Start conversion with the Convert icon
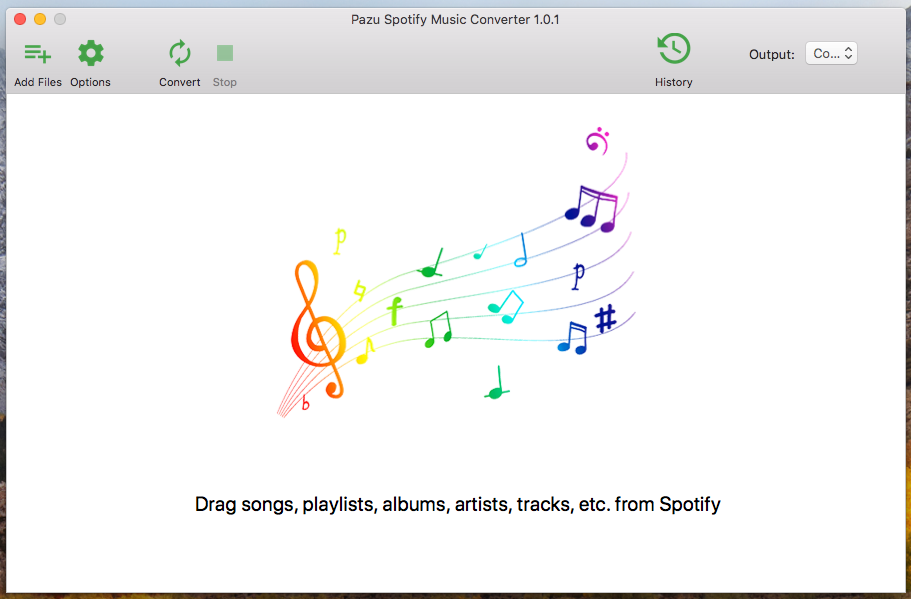The width and height of the screenshot is (911, 599). pyautogui.click(x=179, y=53)
